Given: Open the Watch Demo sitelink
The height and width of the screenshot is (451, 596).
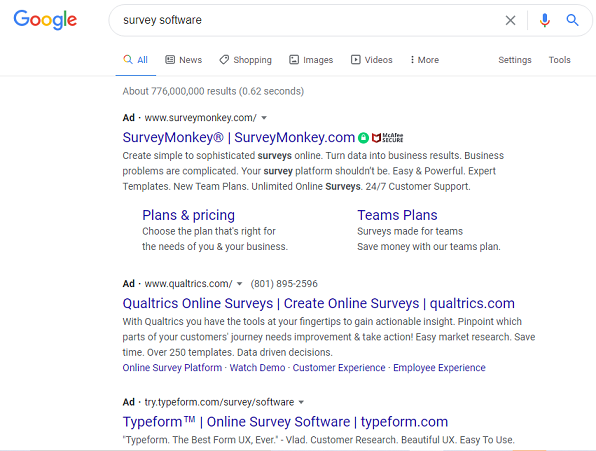Looking at the screenshot, I should tap(257, 368).
